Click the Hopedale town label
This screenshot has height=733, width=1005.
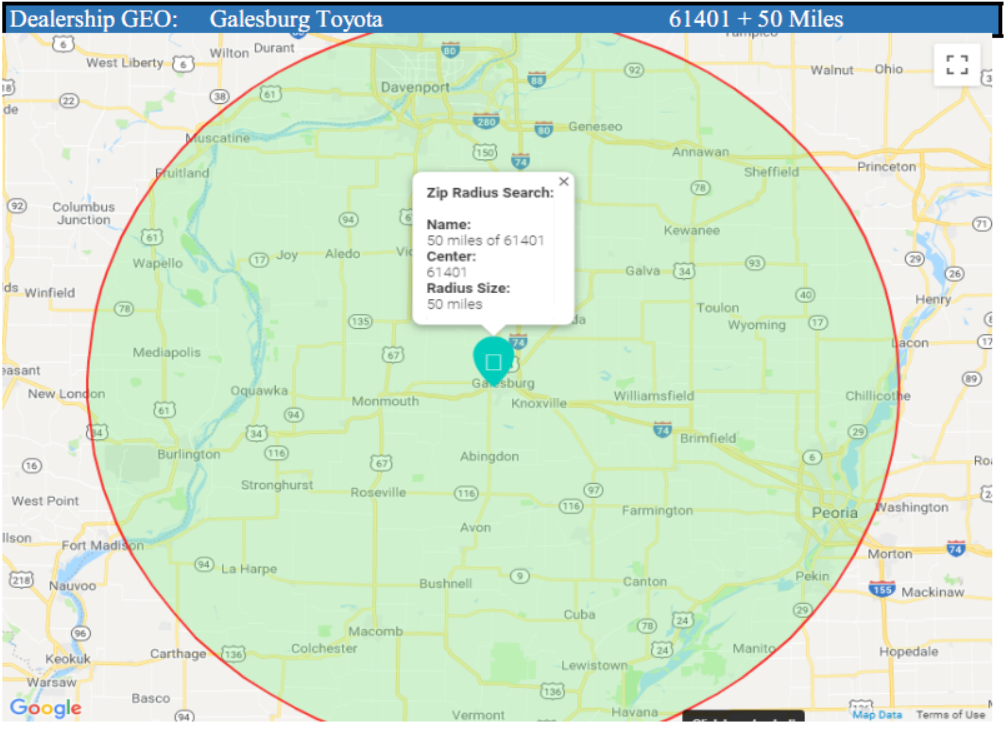point(908,652)
